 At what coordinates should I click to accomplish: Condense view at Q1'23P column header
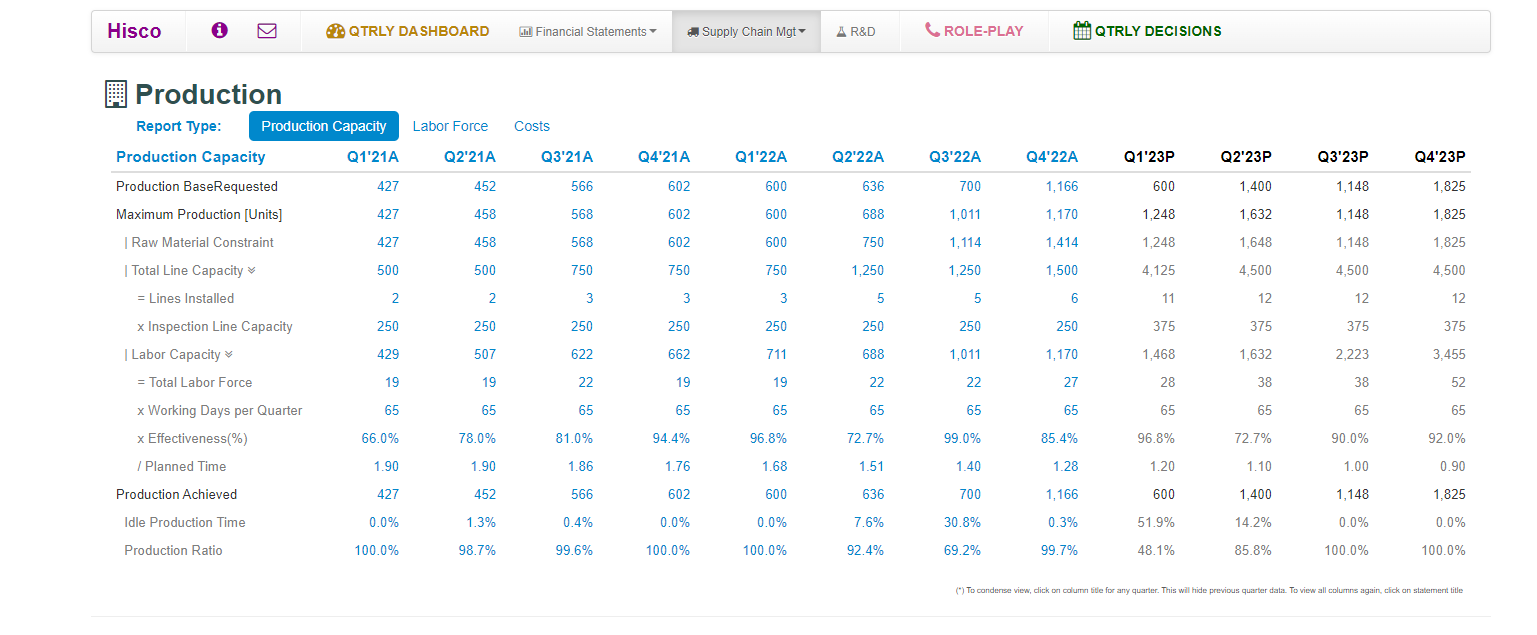coord(1149,157)
